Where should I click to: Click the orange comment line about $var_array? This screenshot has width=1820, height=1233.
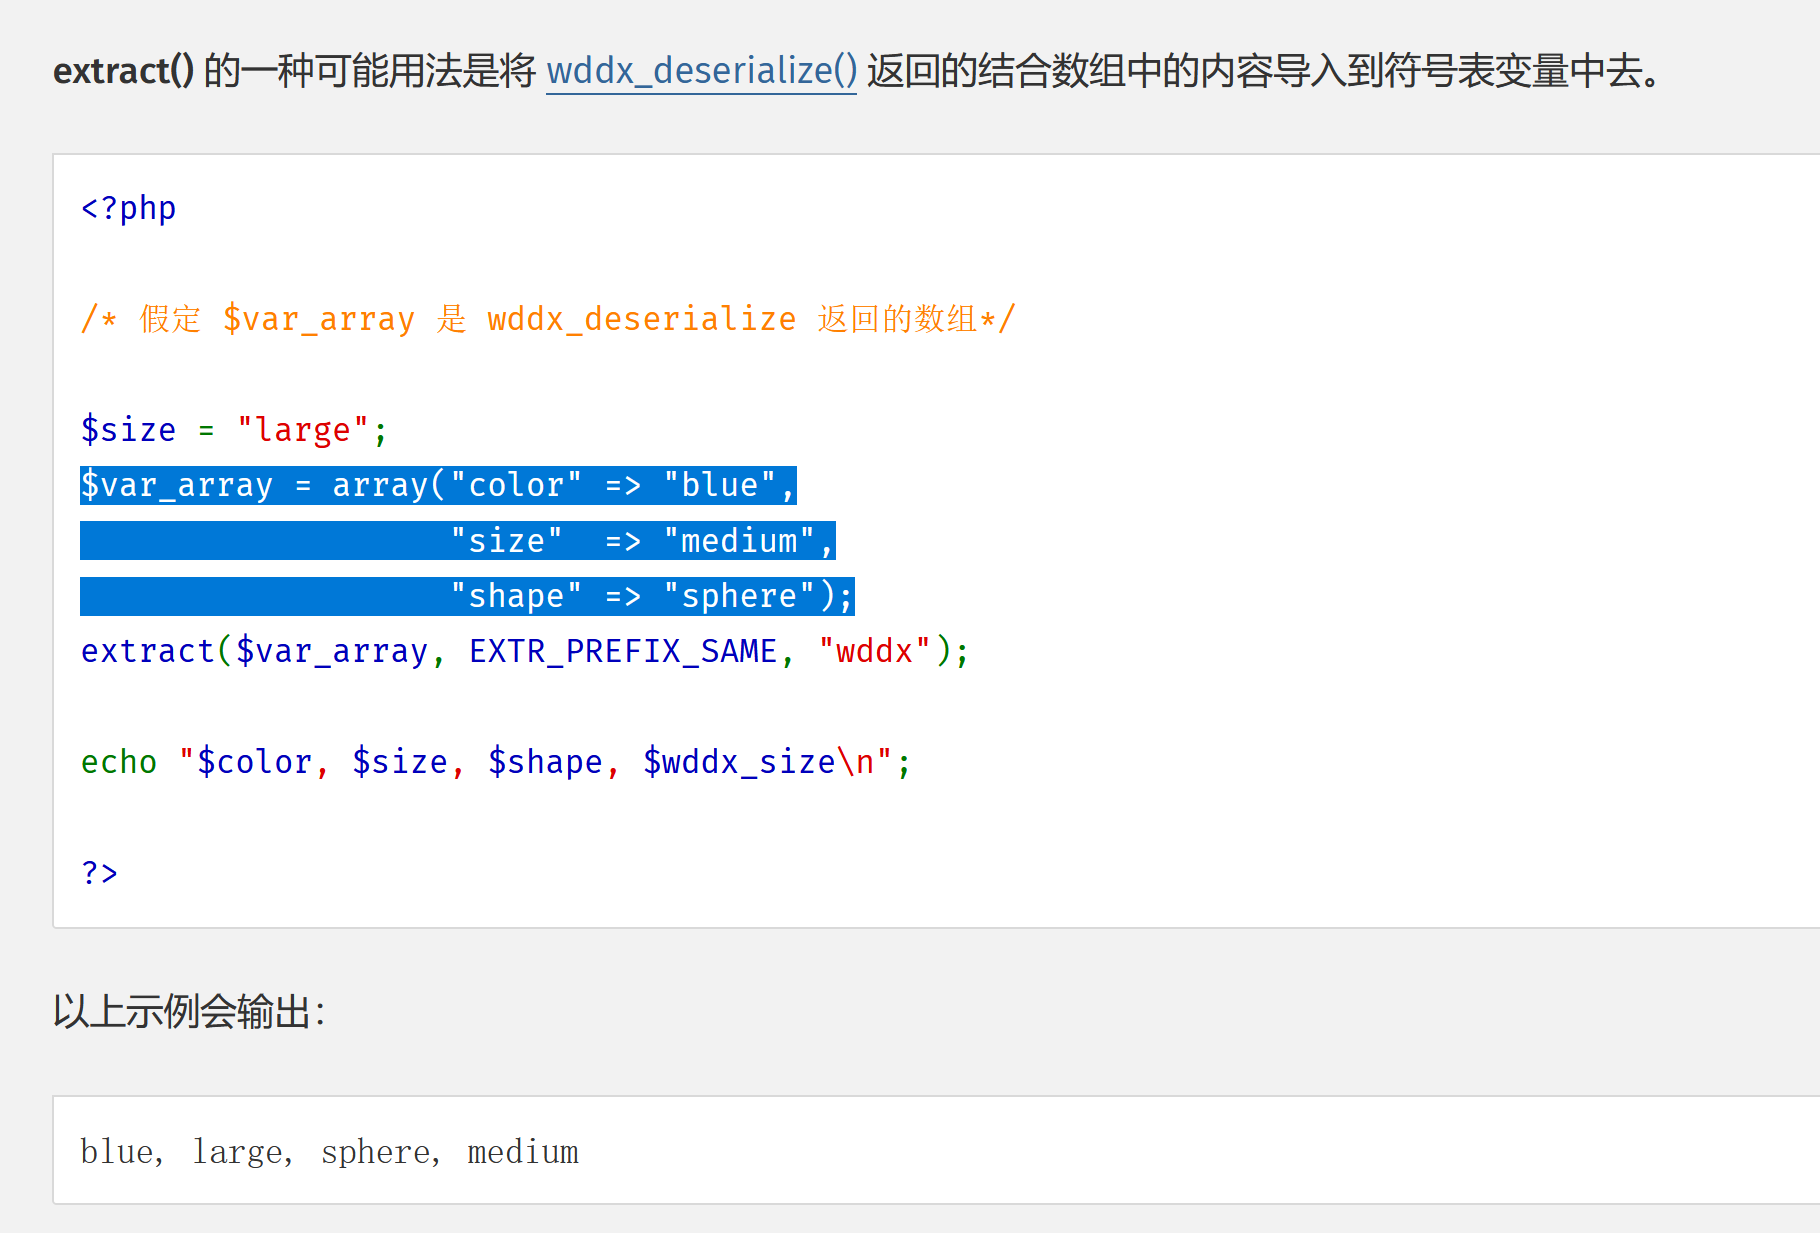[548, 319]
